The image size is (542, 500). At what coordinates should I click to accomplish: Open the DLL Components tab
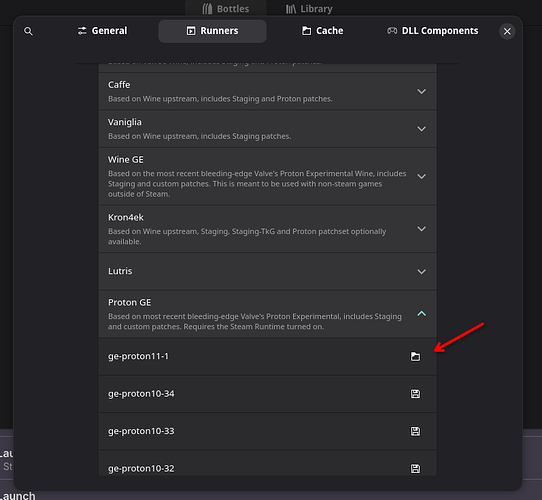click(432, 31)
